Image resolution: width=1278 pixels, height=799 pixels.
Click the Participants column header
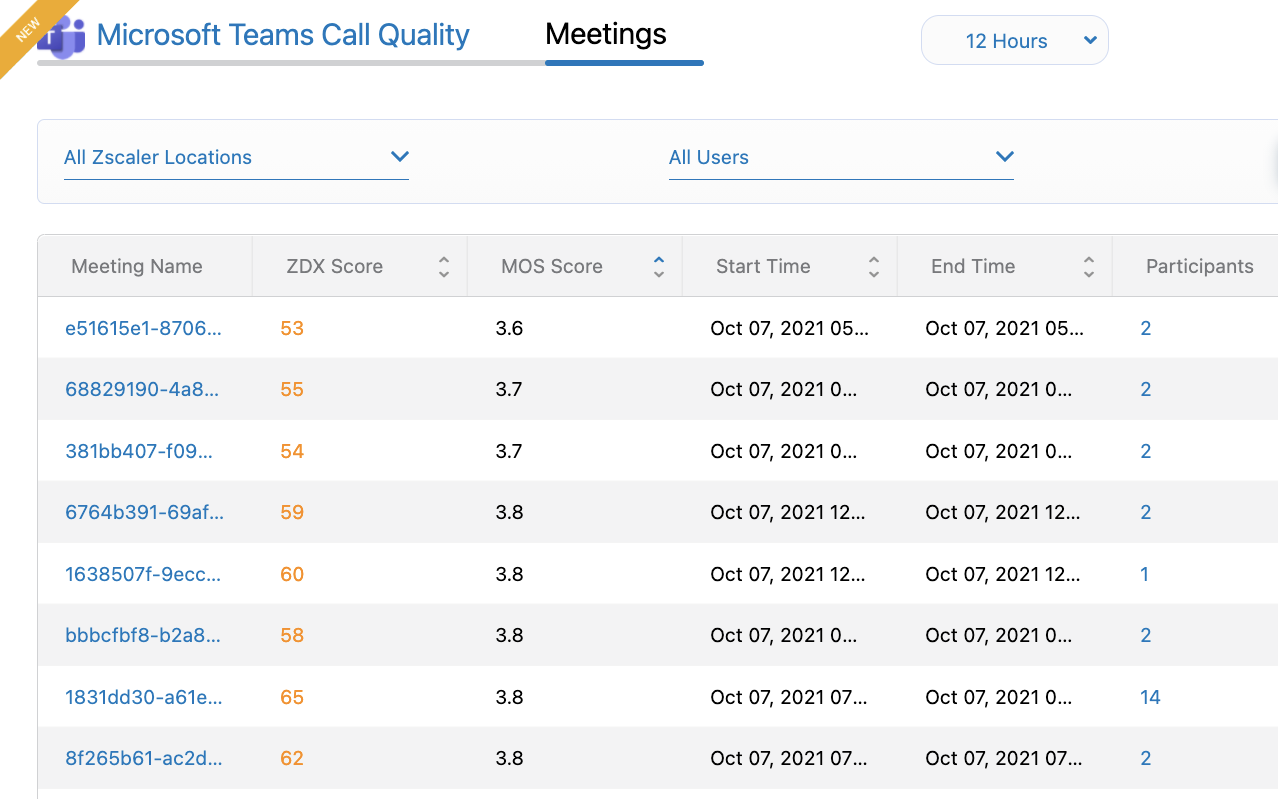[1199, 267]
